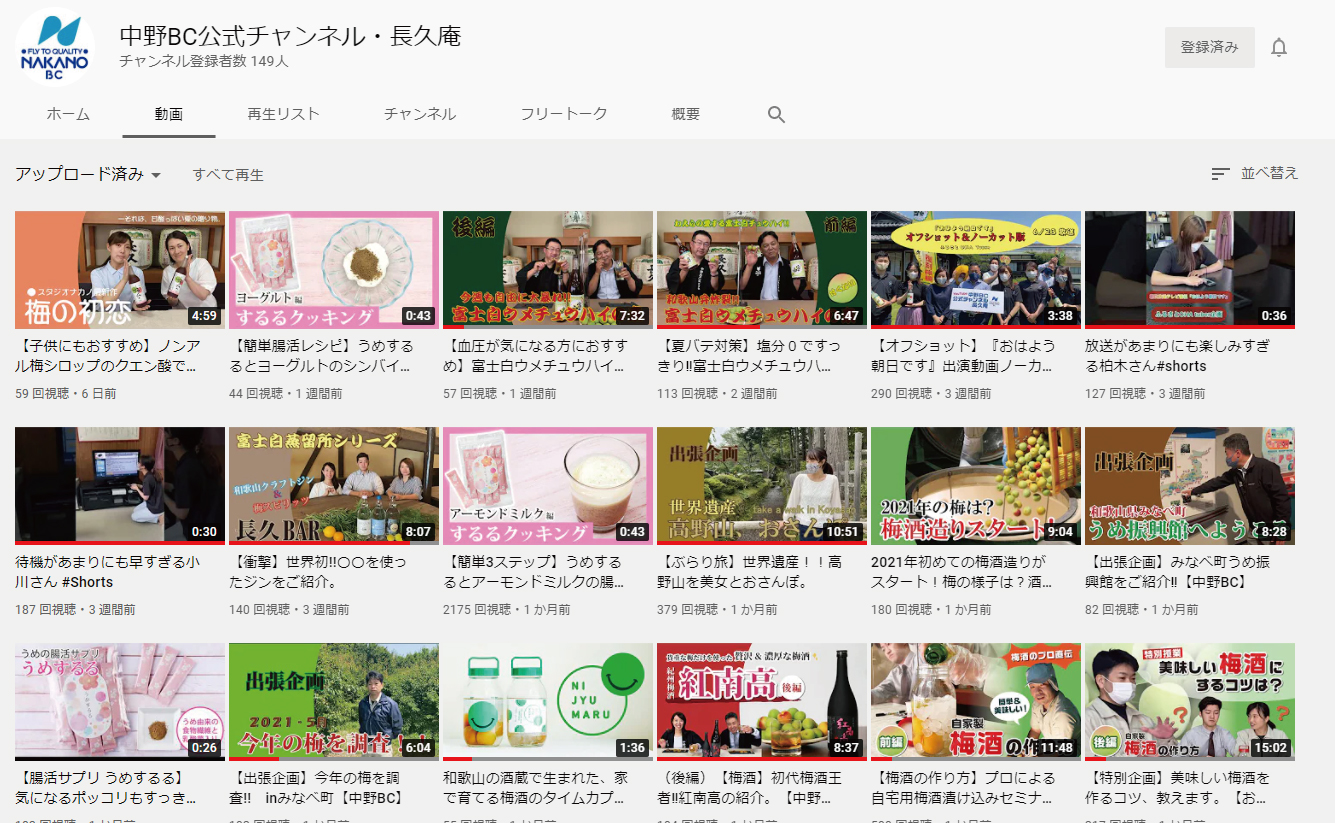
Task: Open the フリートーク tab
Action: pyautogui.click(x=564, y=114)
